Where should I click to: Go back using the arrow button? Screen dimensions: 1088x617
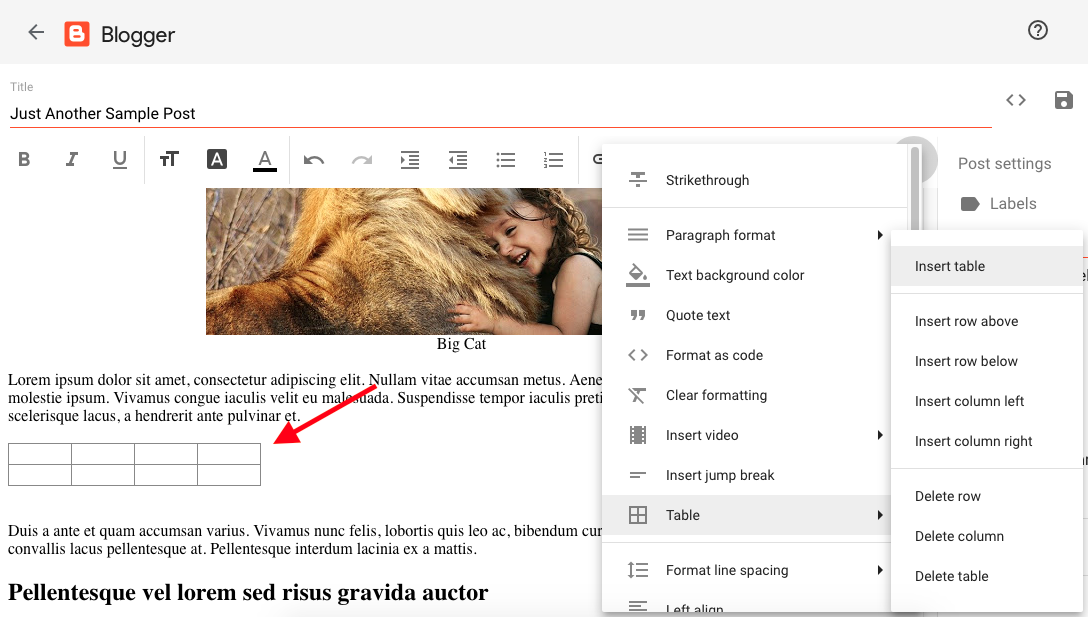click(36, 32)
